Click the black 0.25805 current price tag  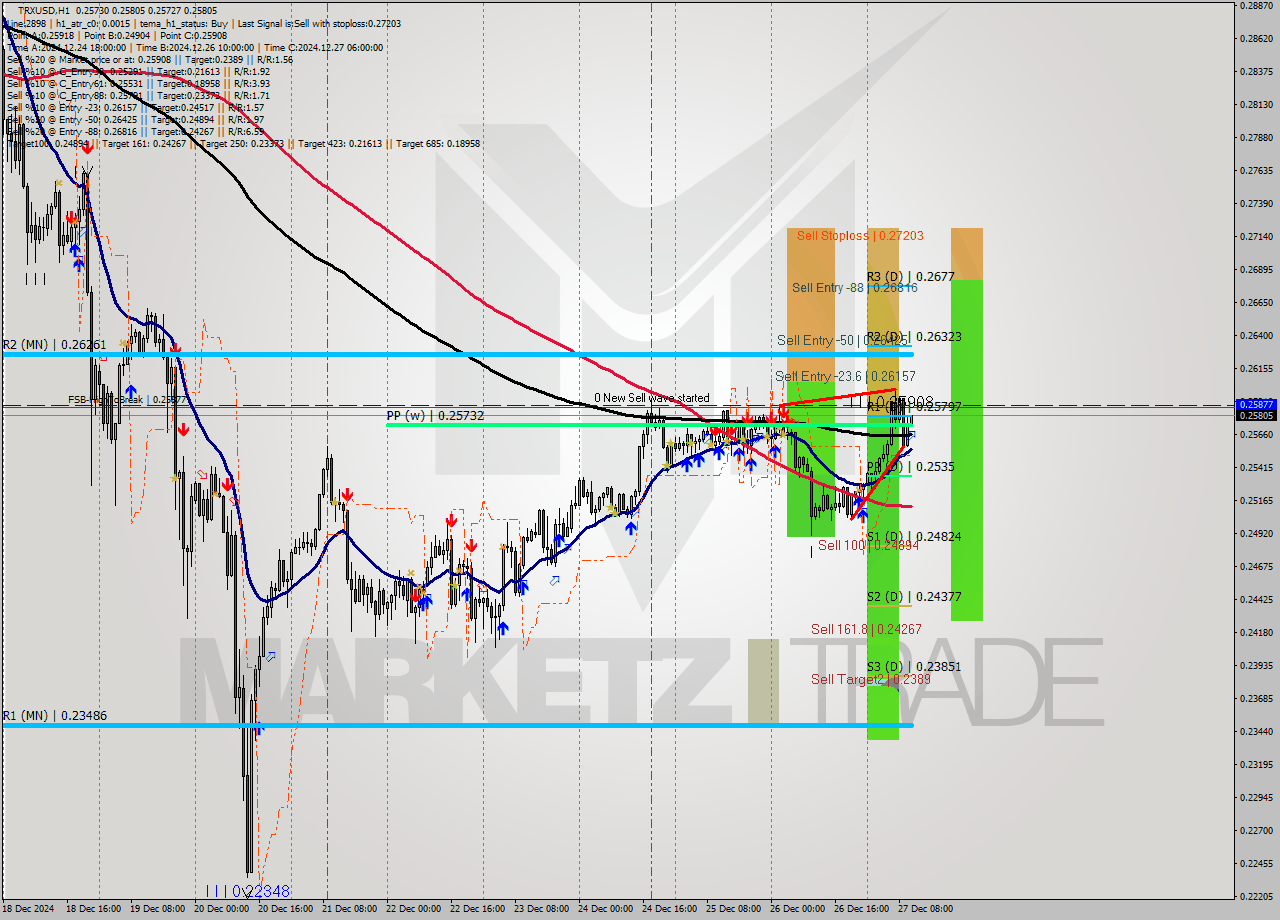(x=1257, y=416)
